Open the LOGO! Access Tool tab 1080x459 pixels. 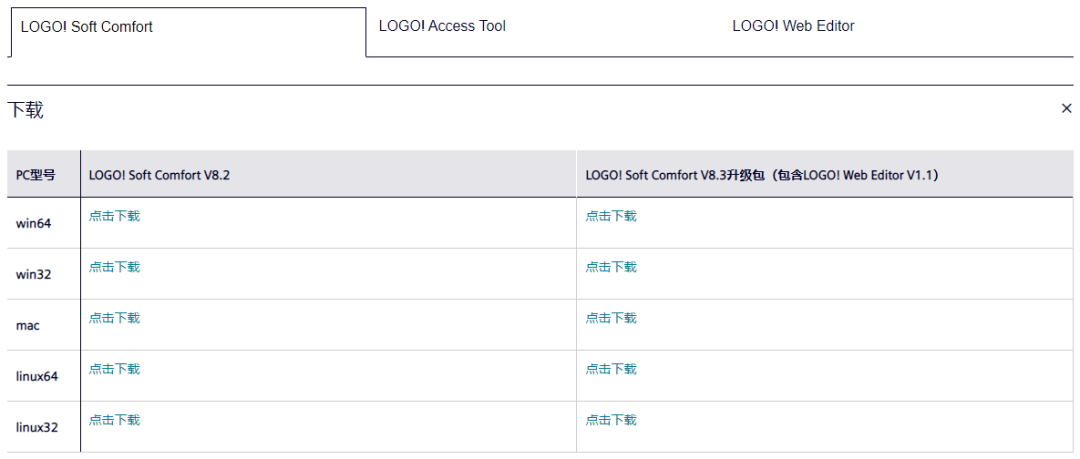pyautogui.click(x=442, y=26)
